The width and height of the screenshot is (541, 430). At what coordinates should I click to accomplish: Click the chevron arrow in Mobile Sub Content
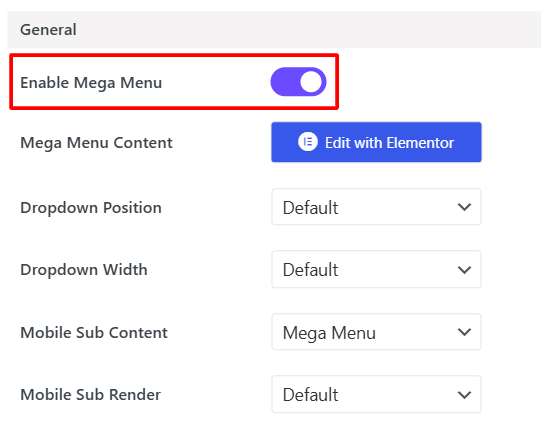(464, 332)
